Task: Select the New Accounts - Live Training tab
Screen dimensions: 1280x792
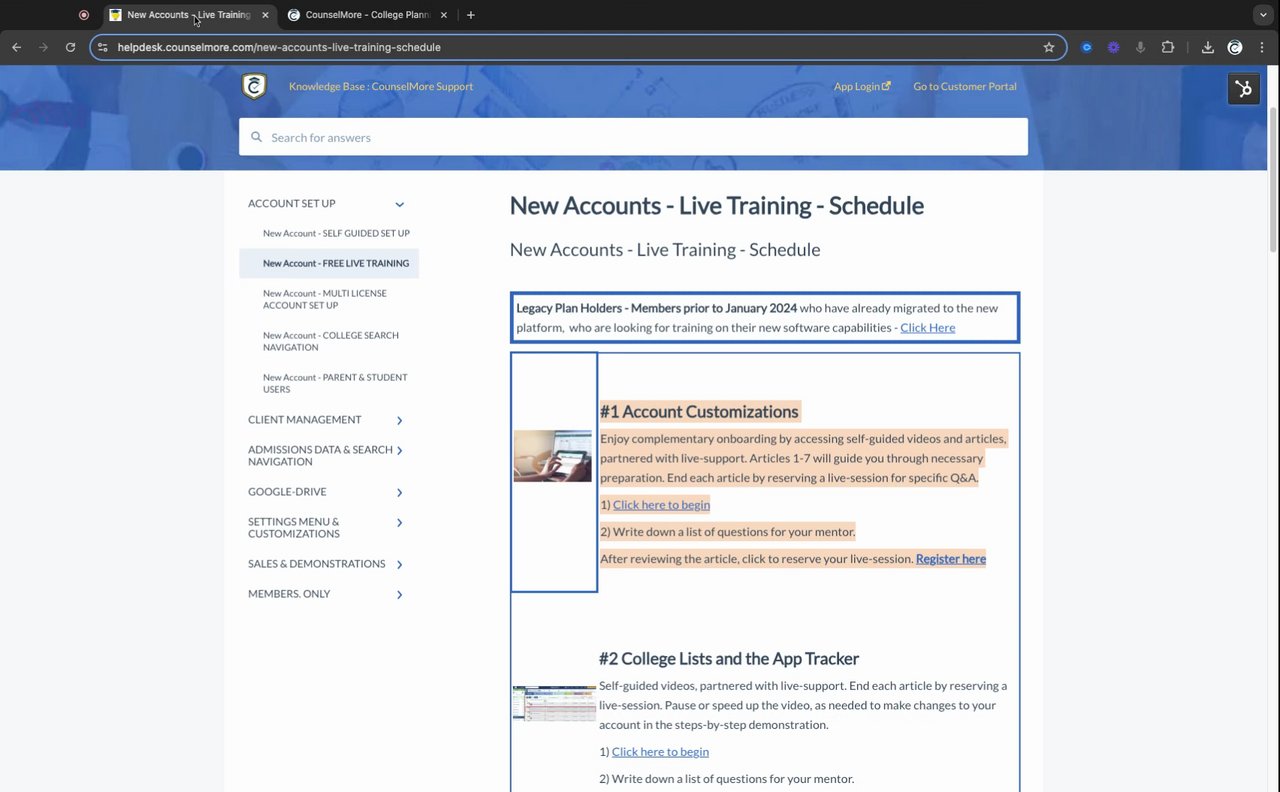Action: (190, 15)
